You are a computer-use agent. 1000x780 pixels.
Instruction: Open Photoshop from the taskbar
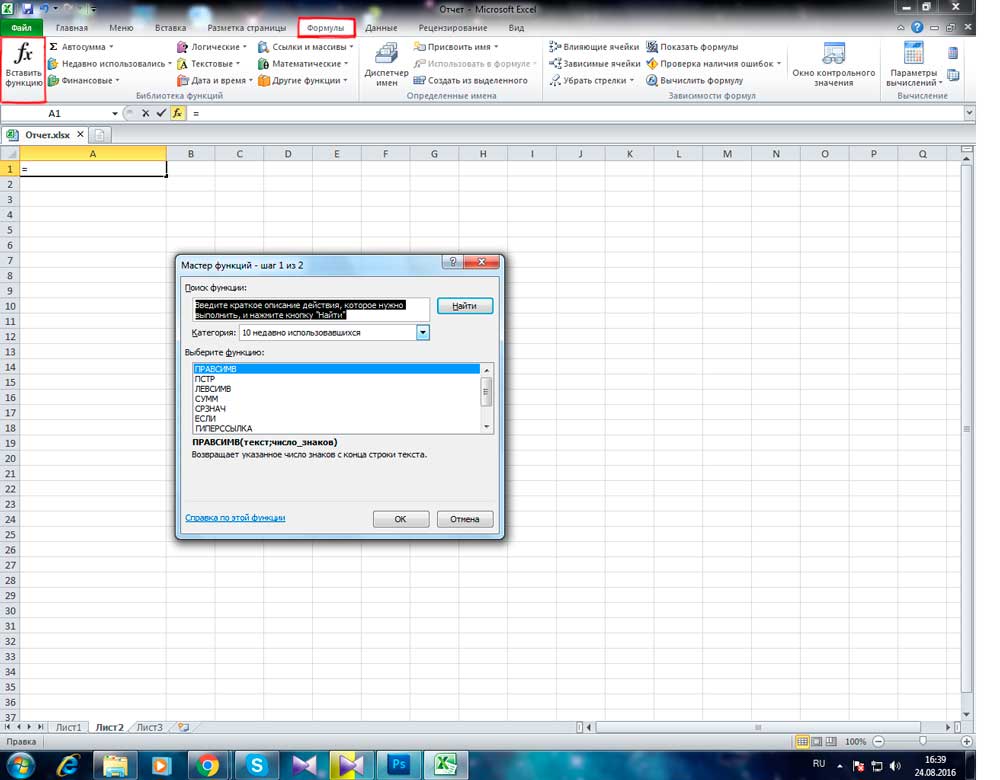[400, 765]
